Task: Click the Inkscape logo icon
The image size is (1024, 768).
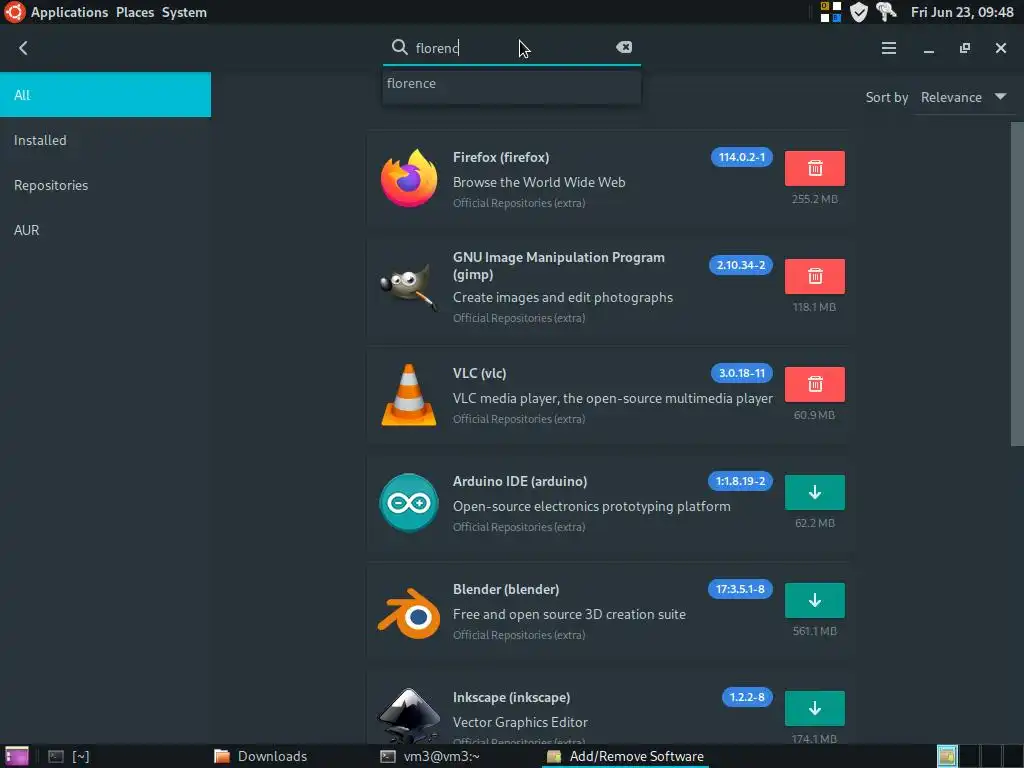Action: (409, 715)
